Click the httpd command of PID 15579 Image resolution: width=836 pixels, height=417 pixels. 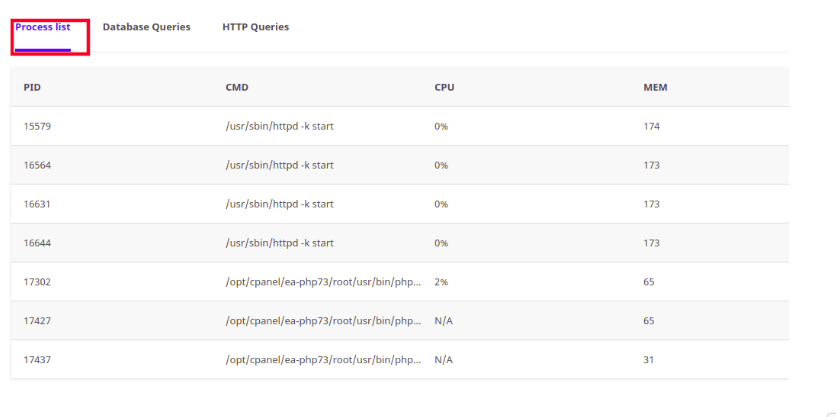coord(279,126)
